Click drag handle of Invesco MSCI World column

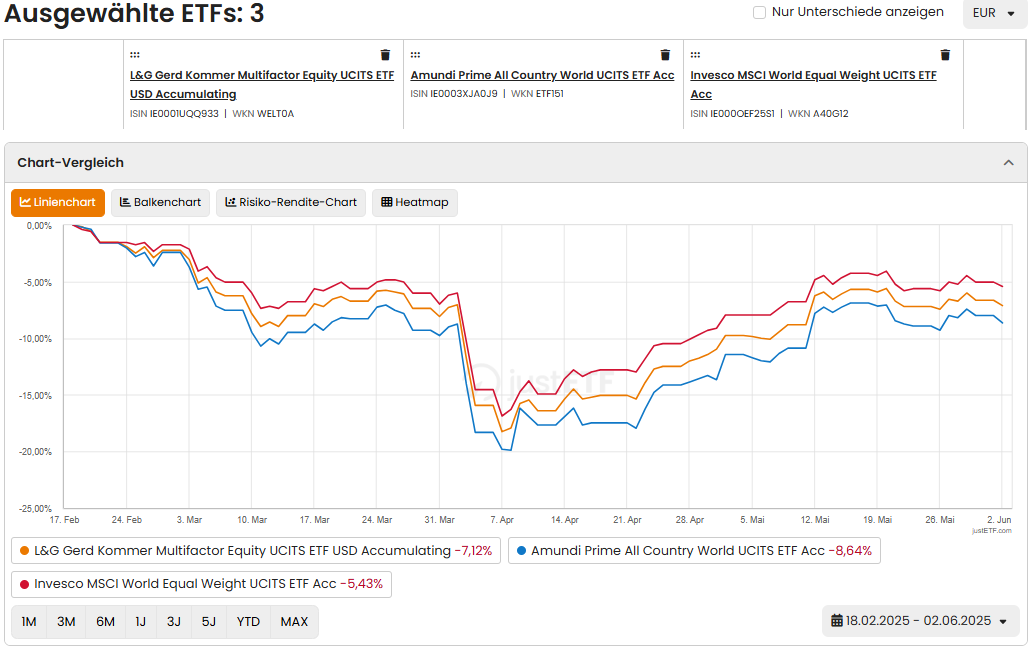695,55
